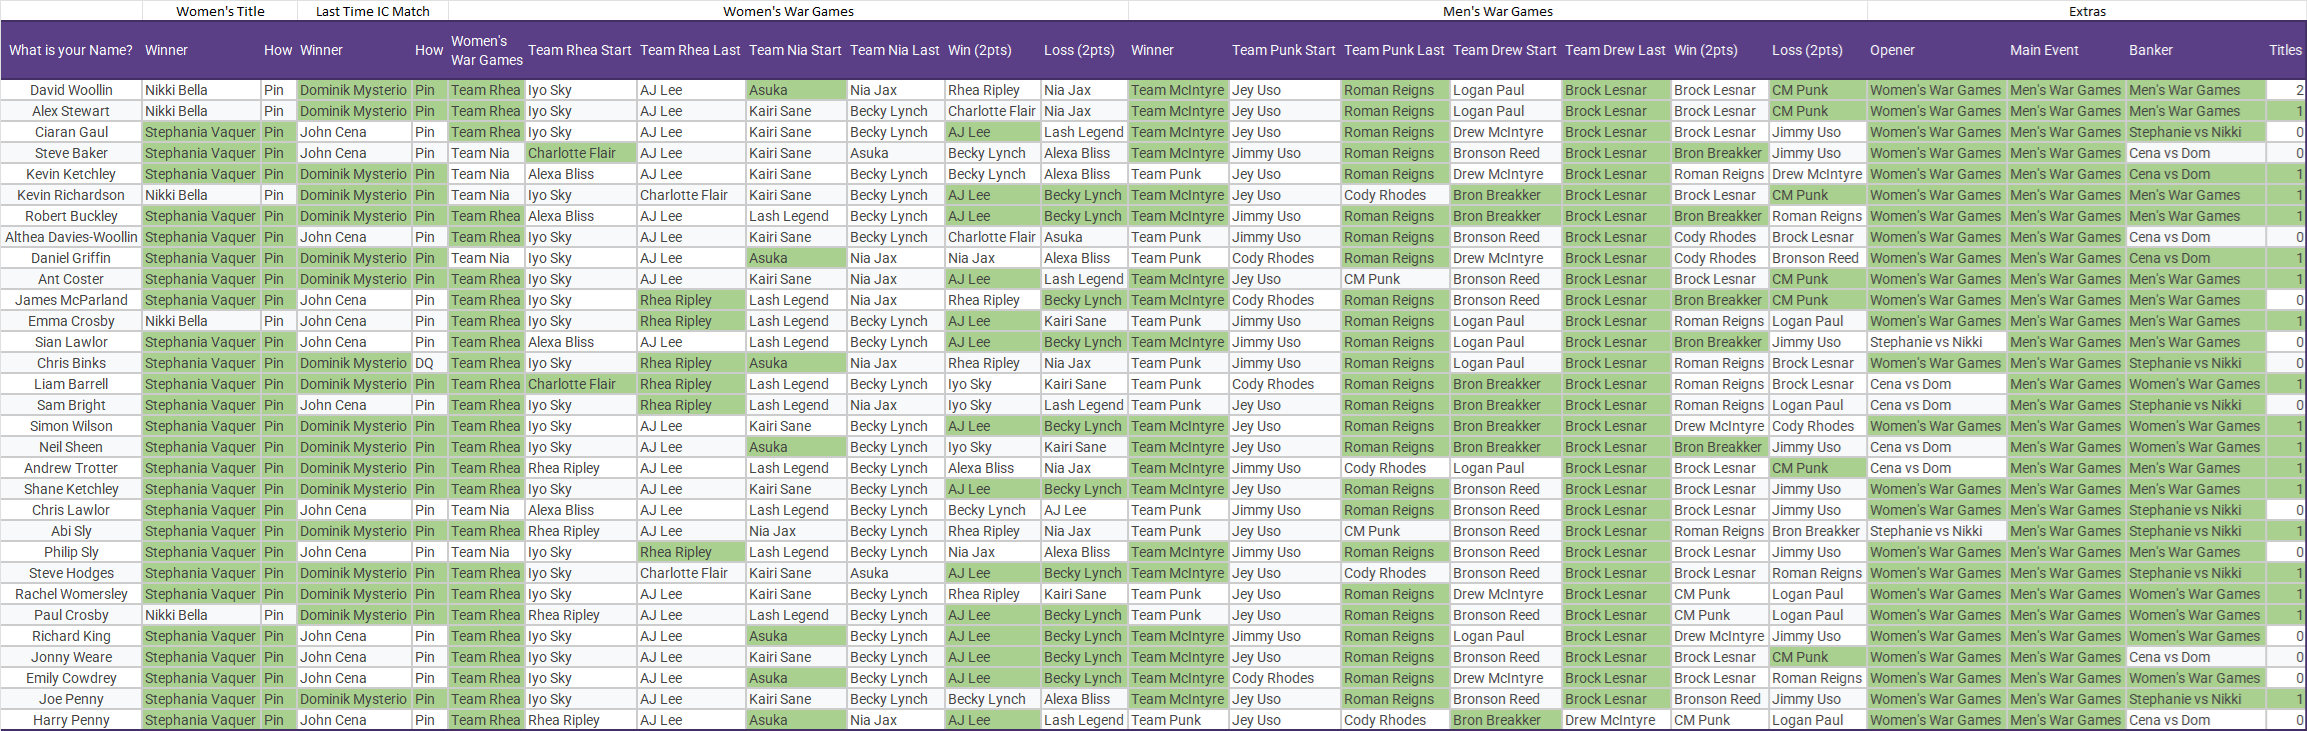This screenshot has width=2307, height=731.
Task: Click the "Team Rhea Start" column header
Action: click(x=580, y=50)
